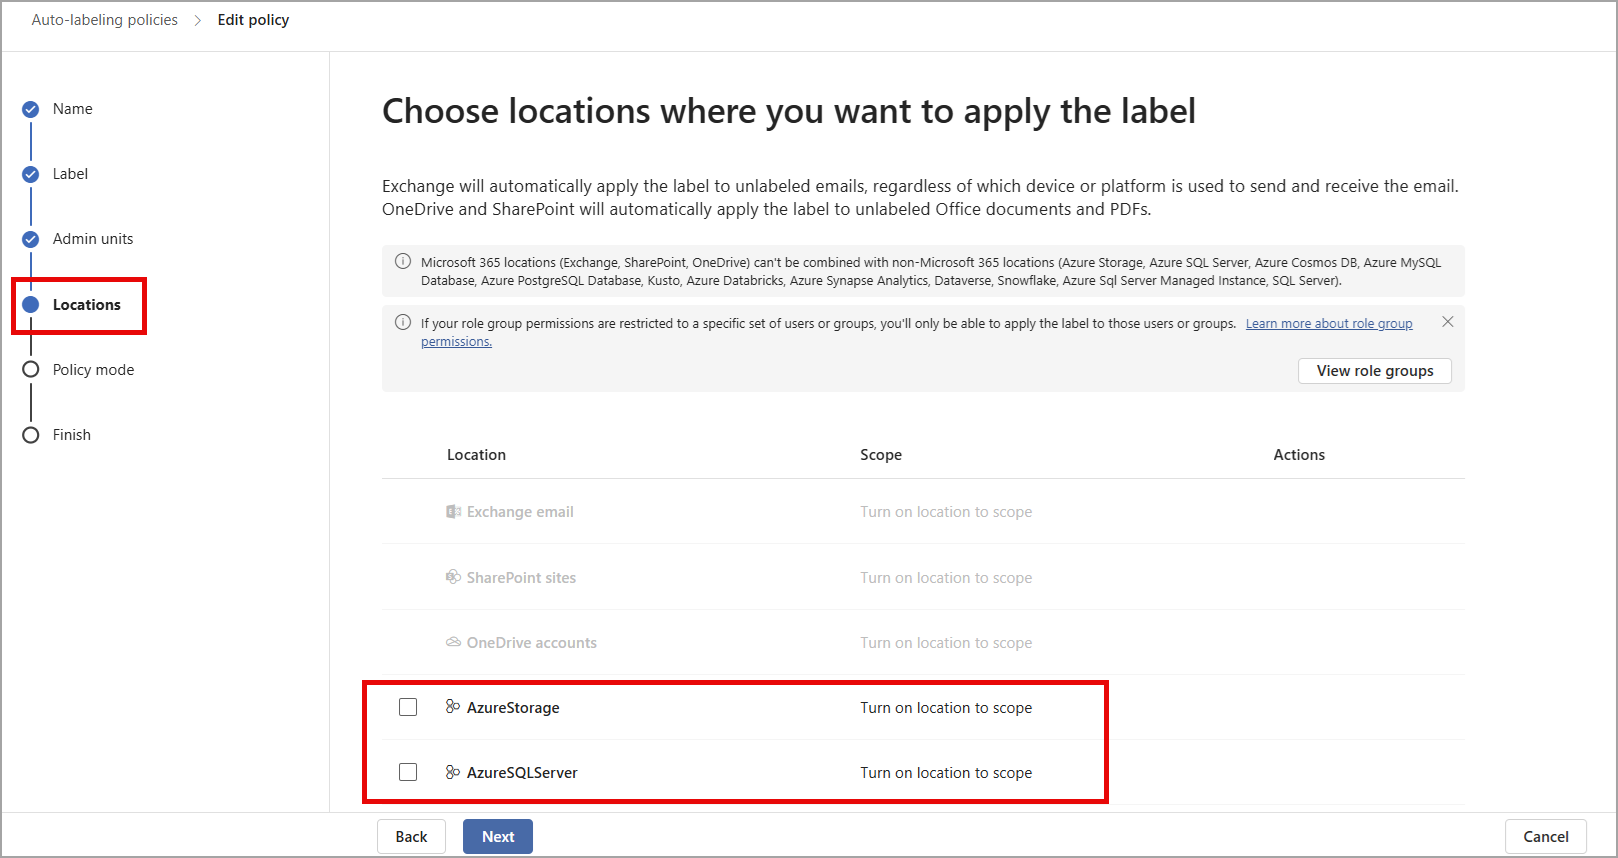1618x858 pixels.
Task: Click the info icon beside role group permissions note
Action: (403, 322)
